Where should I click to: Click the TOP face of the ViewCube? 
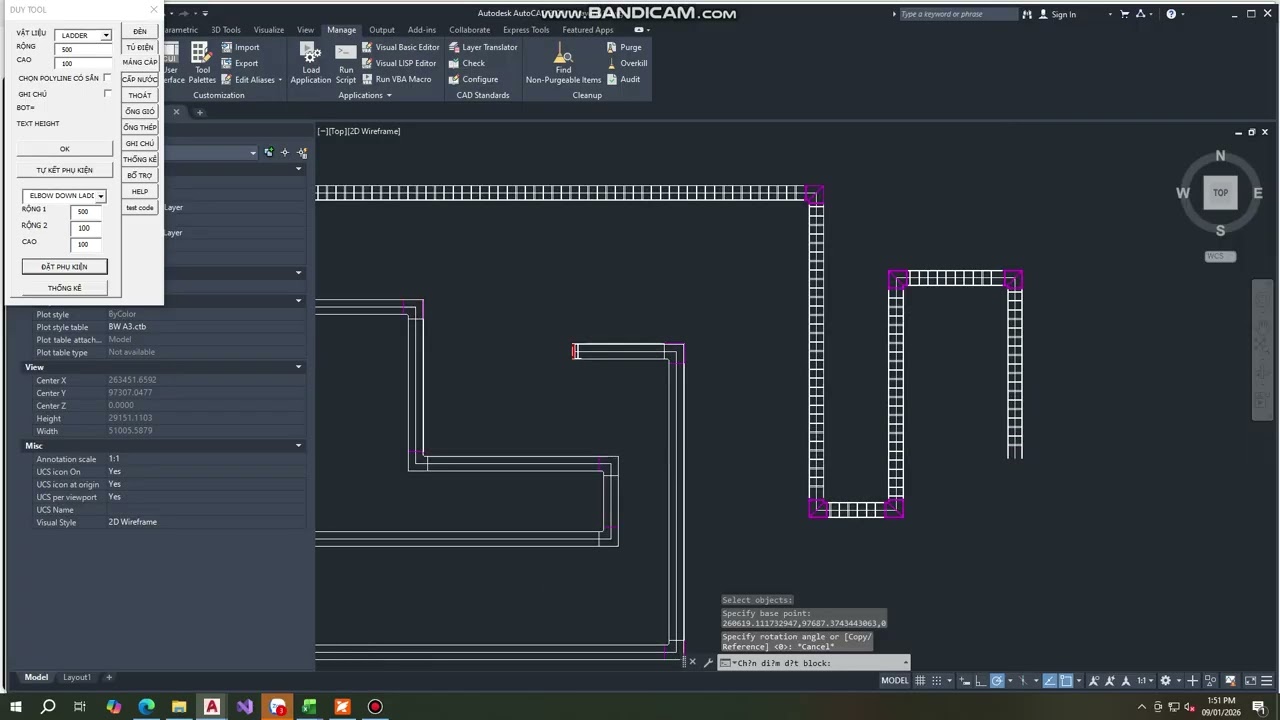pyautogui.click(x=1220, y=193)
